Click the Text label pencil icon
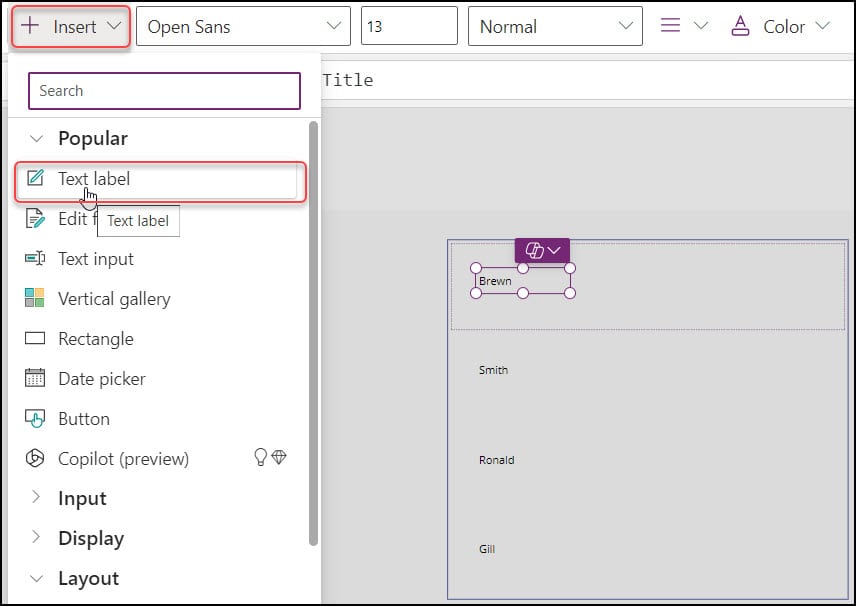Image resolution: width=856 pixels, height=606 pixels. [x=35, y=177]
